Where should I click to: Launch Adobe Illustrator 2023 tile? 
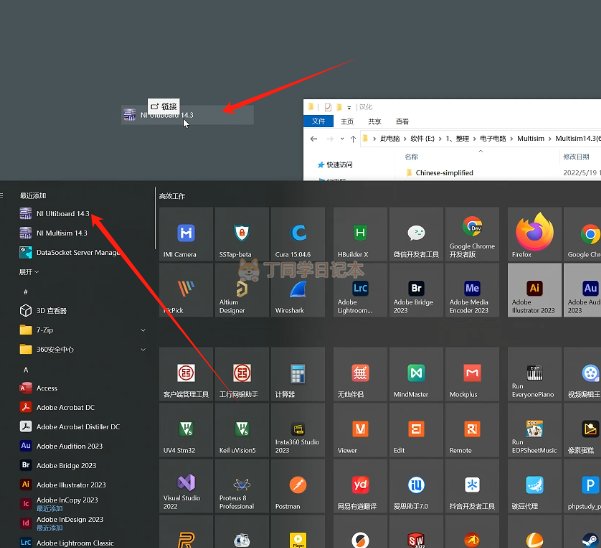point(534,292)
